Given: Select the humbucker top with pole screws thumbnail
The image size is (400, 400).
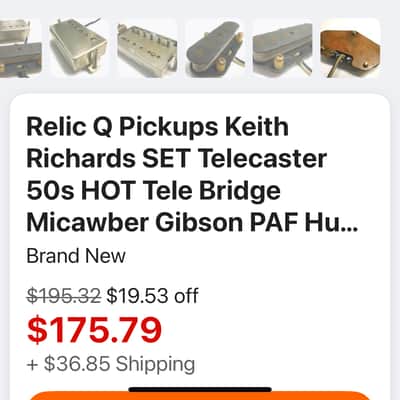Looking at the screenshot, I should tap(147, 48).
